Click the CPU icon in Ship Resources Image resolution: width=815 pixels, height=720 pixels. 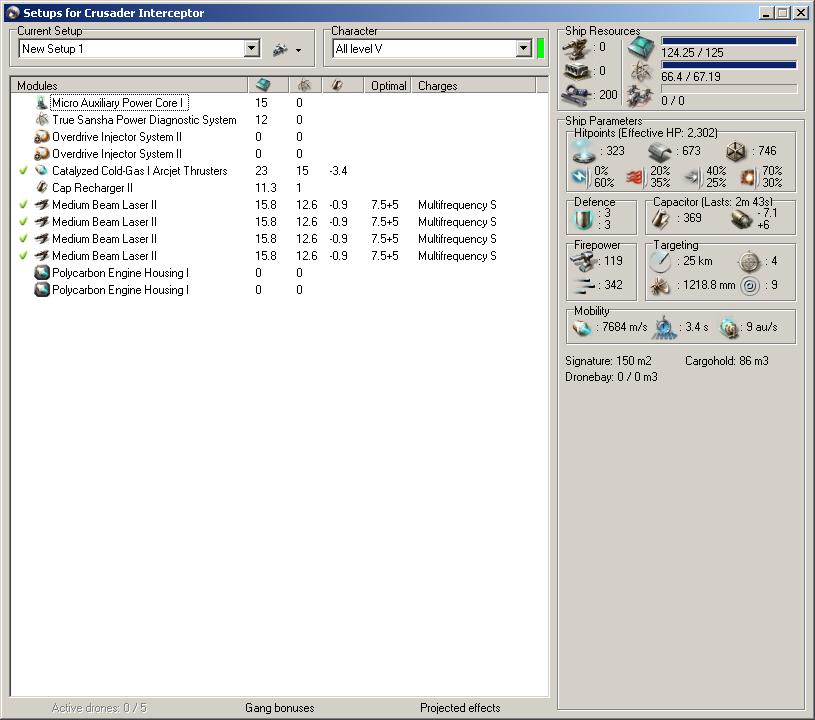tap(640, 48)
